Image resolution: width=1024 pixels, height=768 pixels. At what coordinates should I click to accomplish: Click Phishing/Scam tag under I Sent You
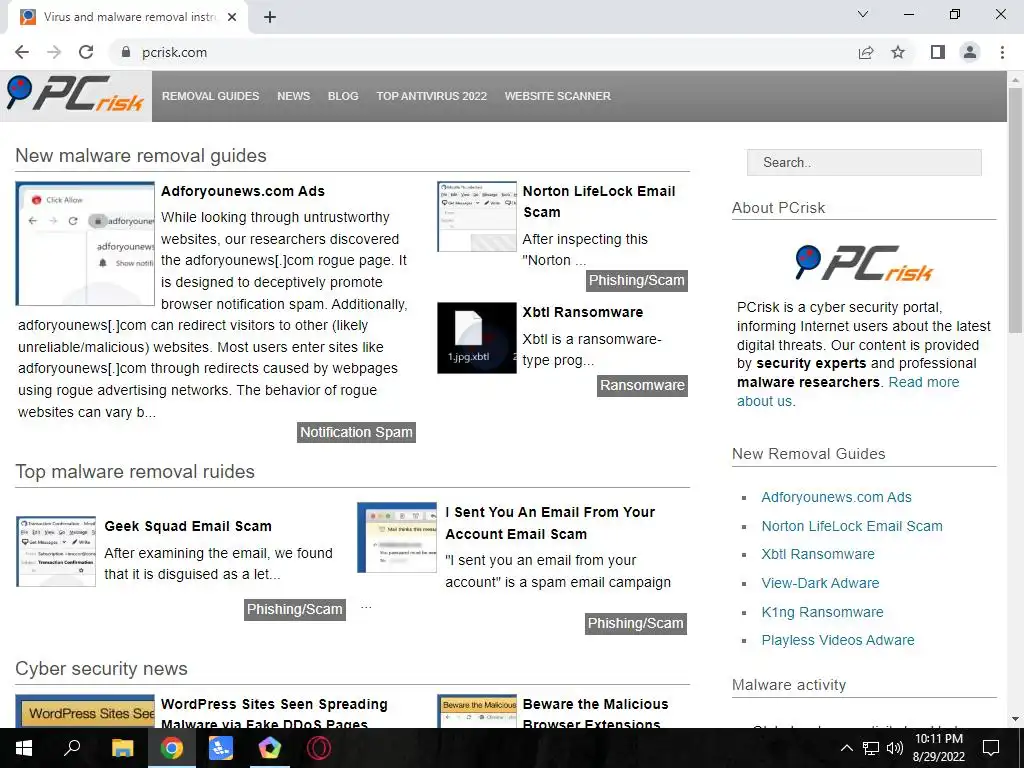coord(635,624)
